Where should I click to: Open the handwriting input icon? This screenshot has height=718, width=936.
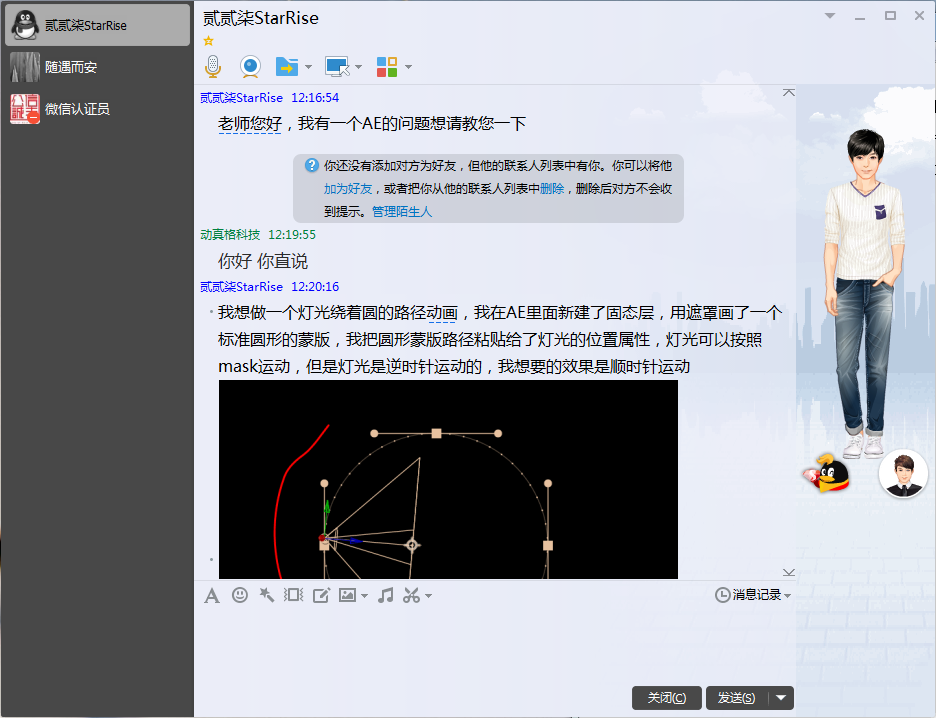pyautogui.click(x=321, y=595)
